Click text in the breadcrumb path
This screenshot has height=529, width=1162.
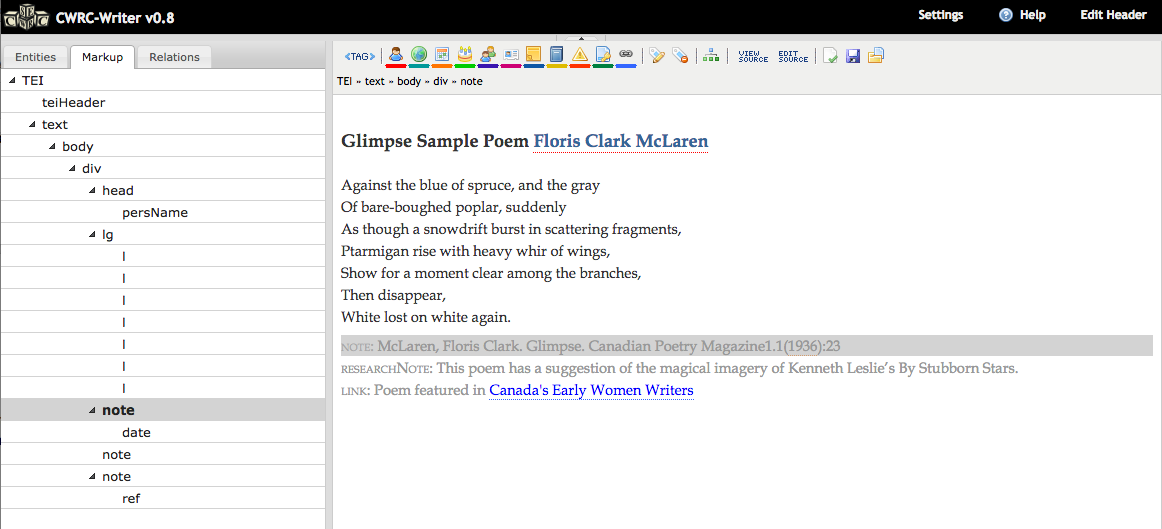pyautogui.click(x=374, y=81)
